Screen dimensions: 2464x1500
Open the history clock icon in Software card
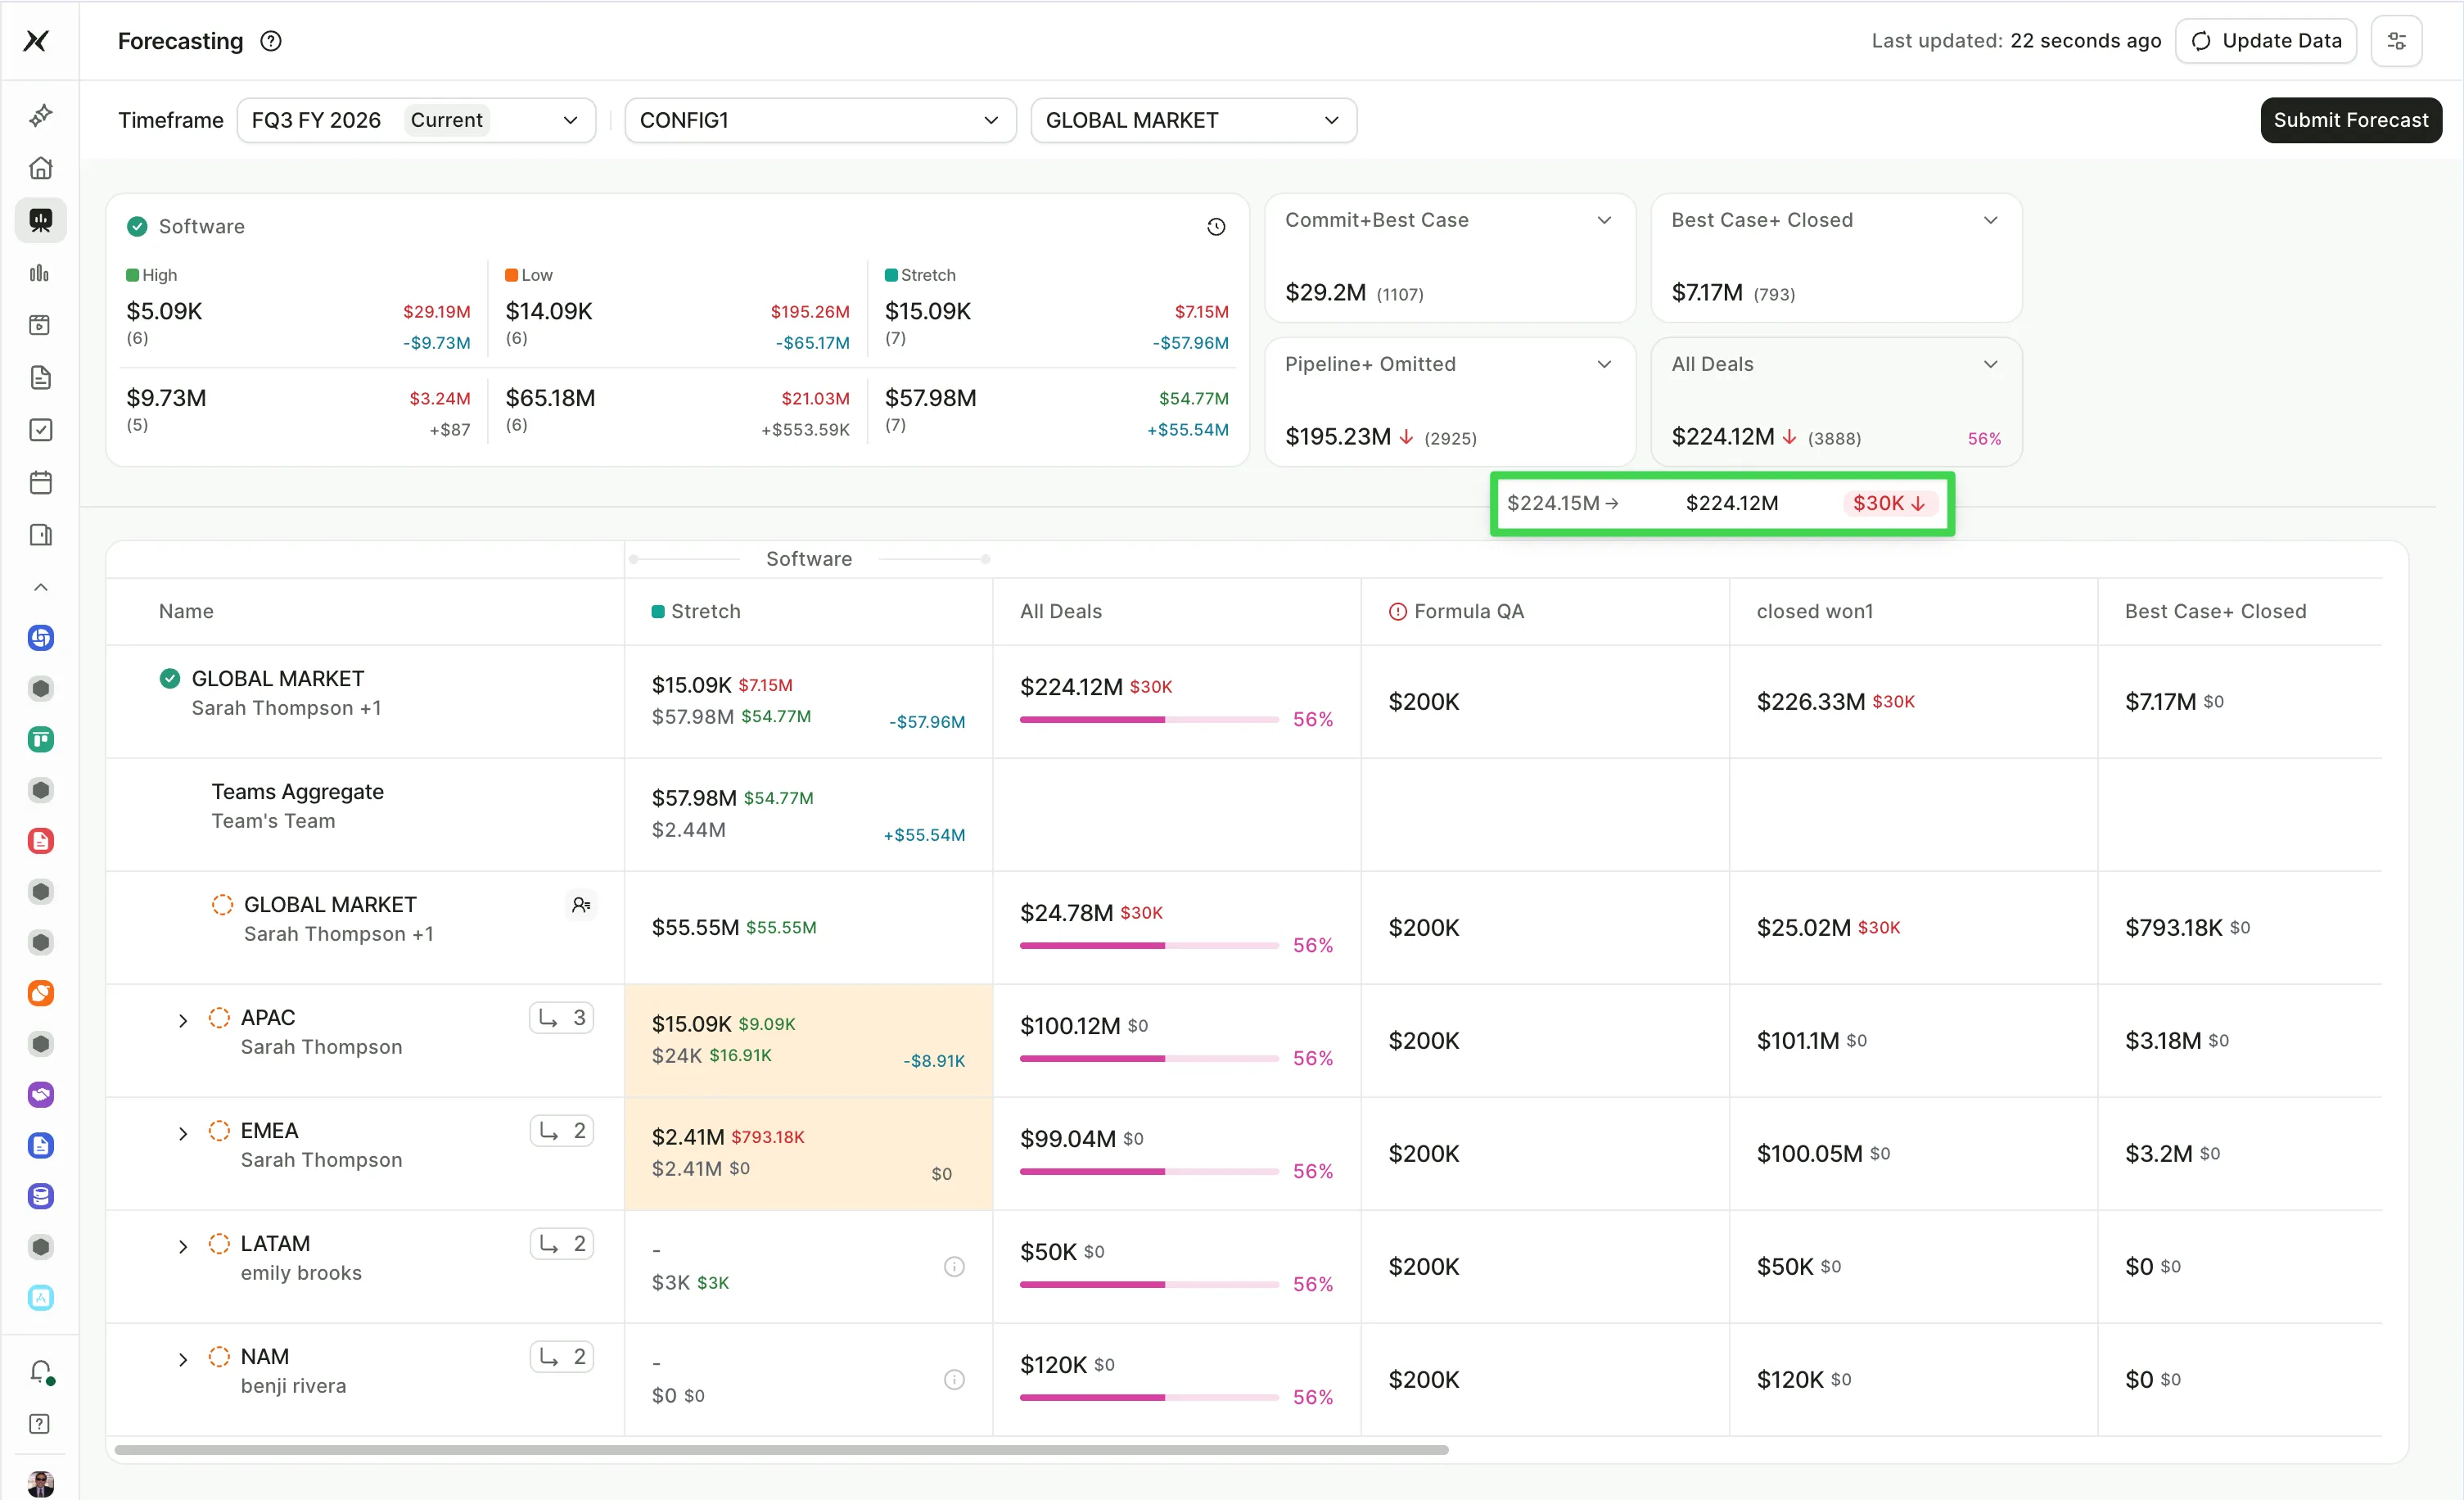pyautogui.click(x=1216, y=227)
